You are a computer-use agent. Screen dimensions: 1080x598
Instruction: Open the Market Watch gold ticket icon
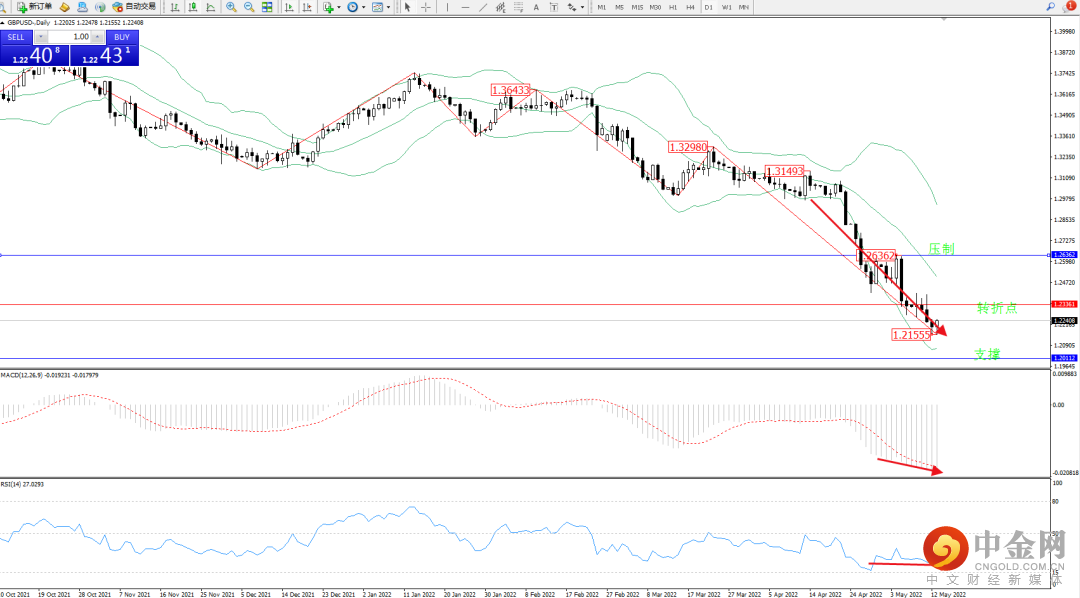65,7
